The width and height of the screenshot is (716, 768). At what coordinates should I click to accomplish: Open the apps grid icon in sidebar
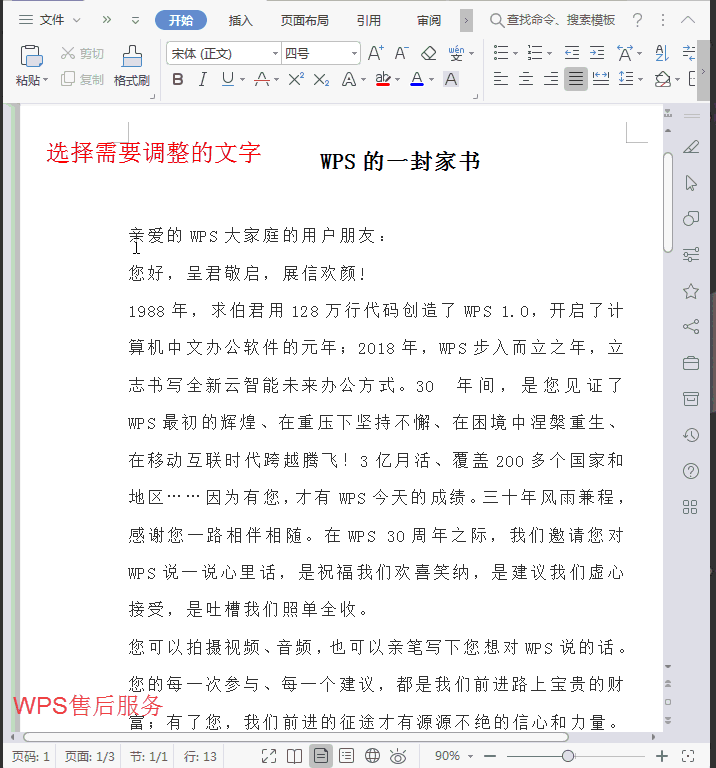pyautogui.click(x=690, y=507)
